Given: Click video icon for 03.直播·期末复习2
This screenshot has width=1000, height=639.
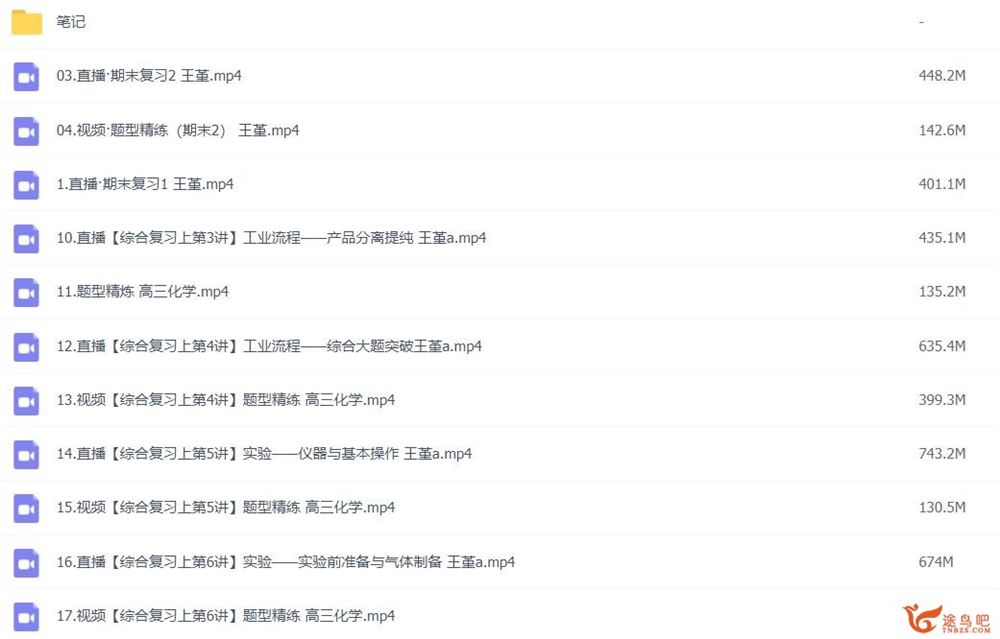Looking at the screenshot, I should (x=26, y=77).
